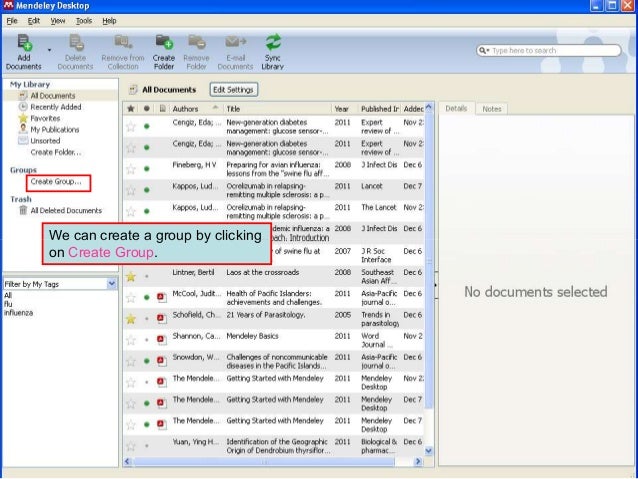Click the Delete Documents toolbar icon
The height and width of the screenshot is (479, 638).
coord(75,43)
